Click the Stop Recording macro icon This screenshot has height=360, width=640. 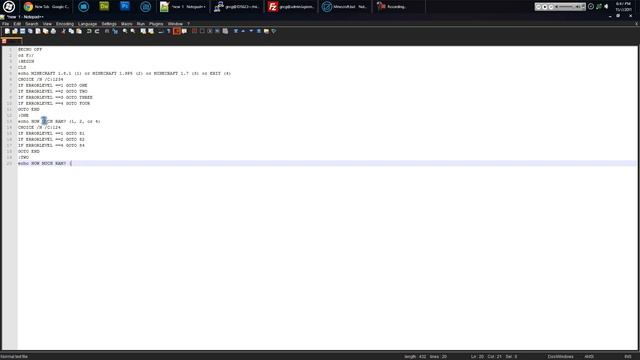pyautogui.click(x=202, y=31)
